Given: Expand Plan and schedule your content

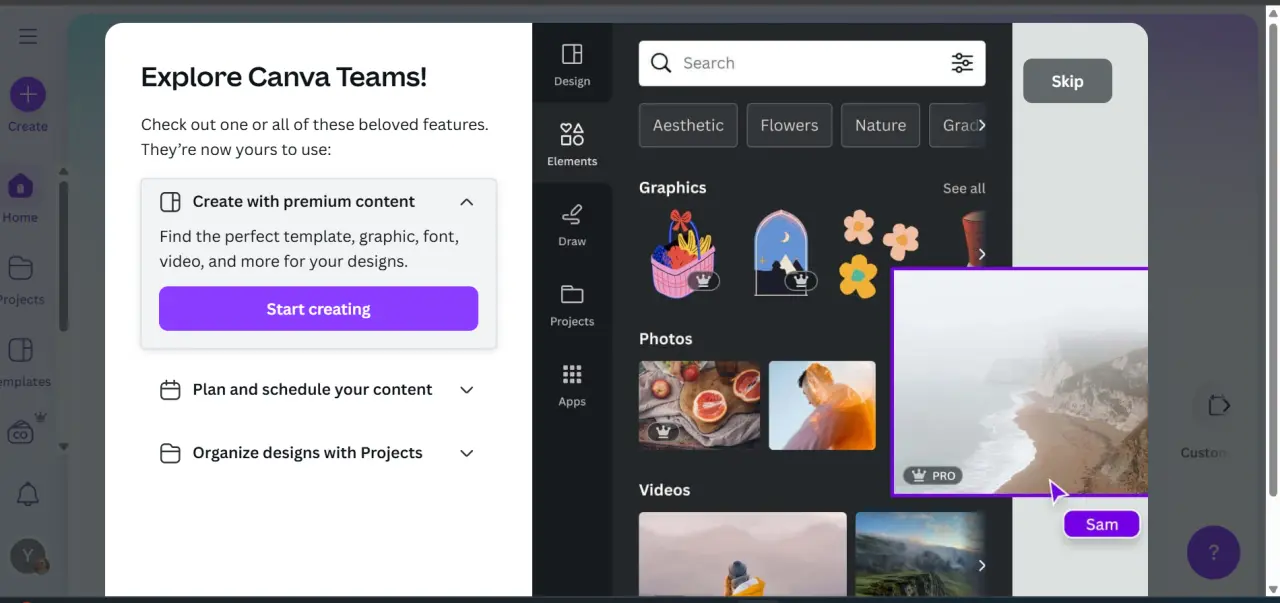Looking at the screenshot, I should pos(466,390).
